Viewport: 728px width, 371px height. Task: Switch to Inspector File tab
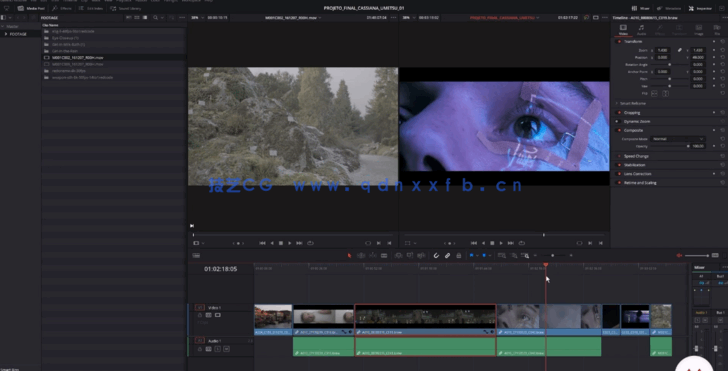tap(717, 30)
